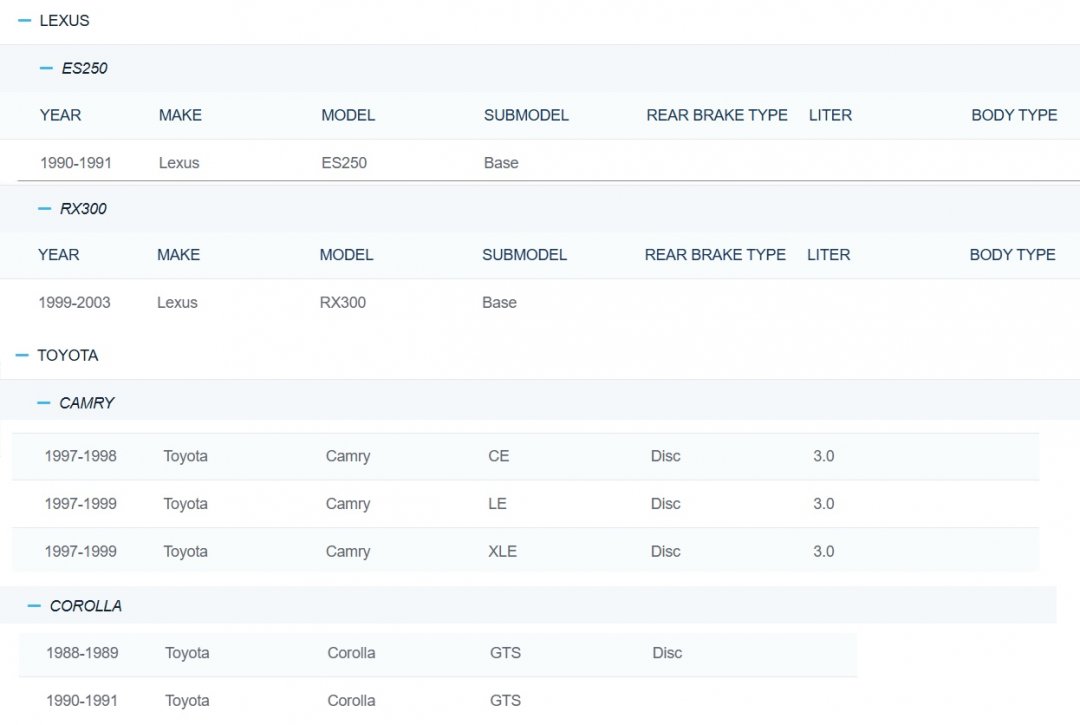The height and width of the screenshot is (725, 1080).
Task: Click Corolla model cell in 1988-1989 row
Action: (351, 653)
